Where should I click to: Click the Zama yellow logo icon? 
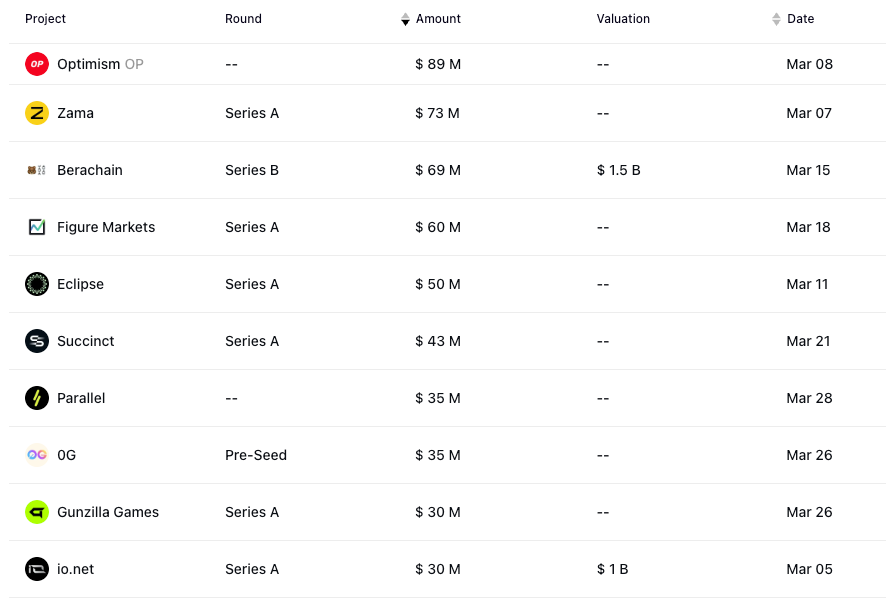37,113
